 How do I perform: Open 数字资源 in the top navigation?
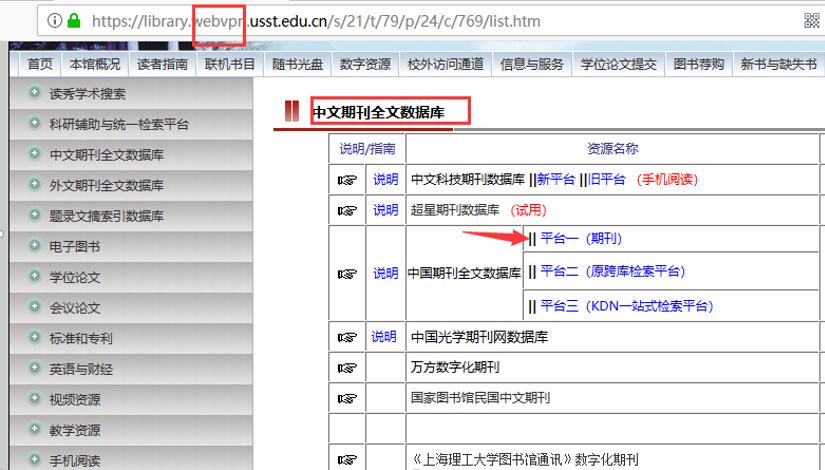[x=364, y=64]
